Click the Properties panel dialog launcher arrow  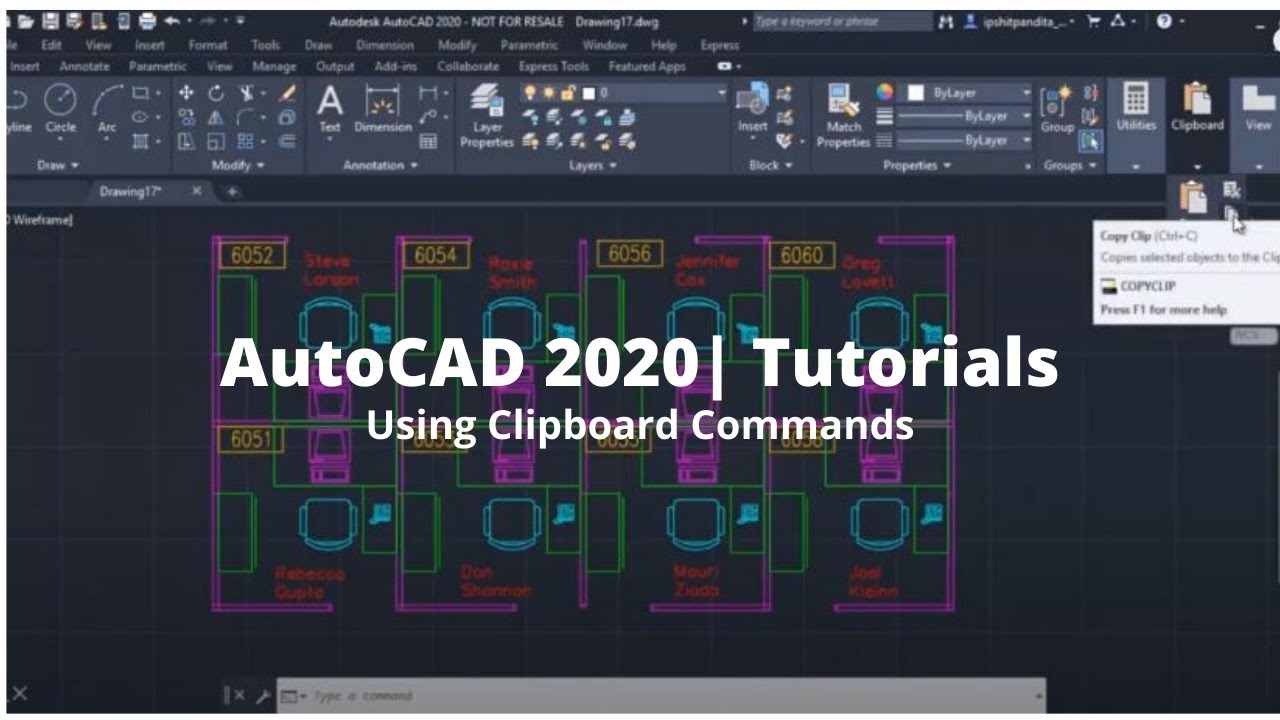[1029, 167]
